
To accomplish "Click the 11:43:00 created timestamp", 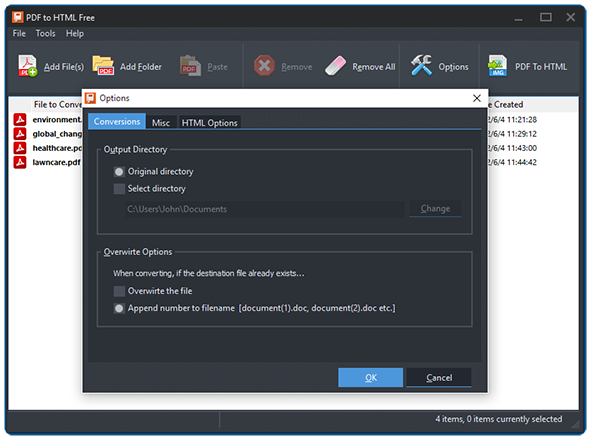I will pyautogui.click(x=512, y=148).
